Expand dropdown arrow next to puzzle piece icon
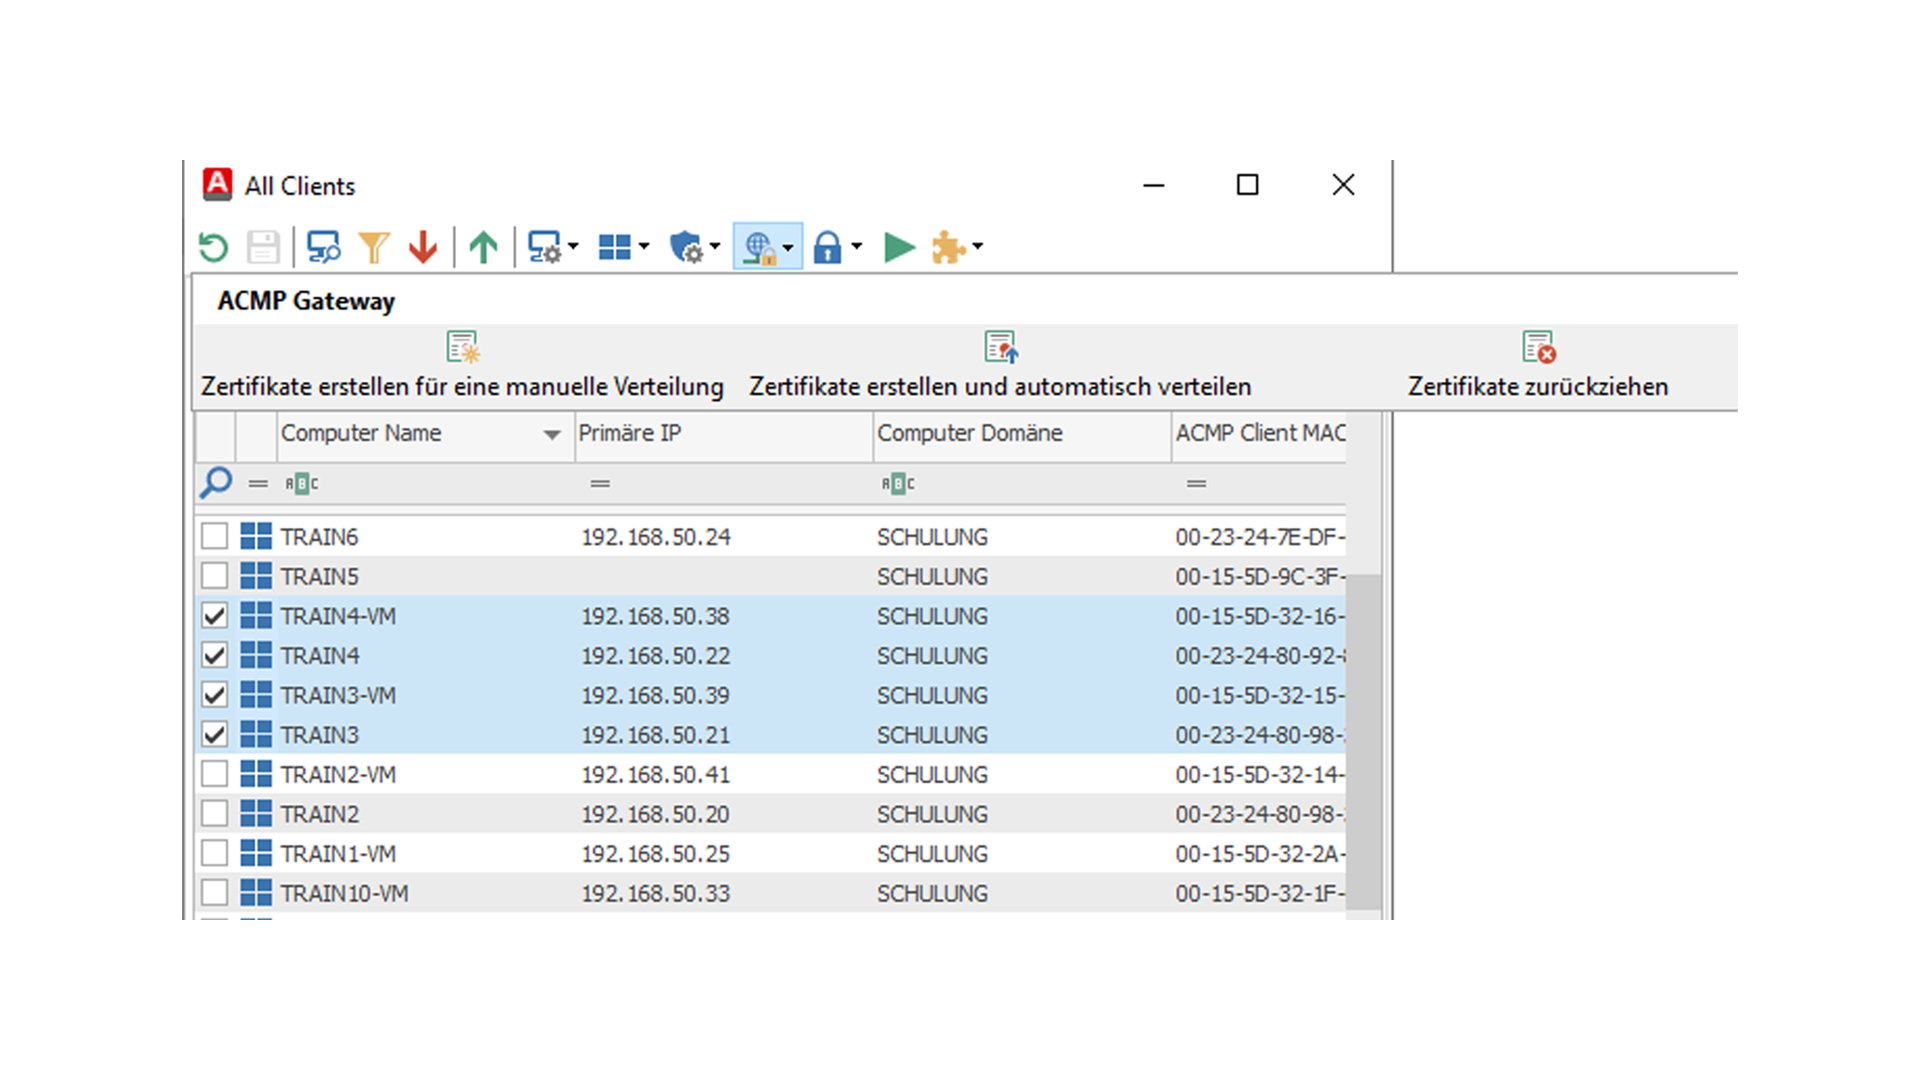The height and width of the screenshot is (1080, 1920). pos(977,246)
